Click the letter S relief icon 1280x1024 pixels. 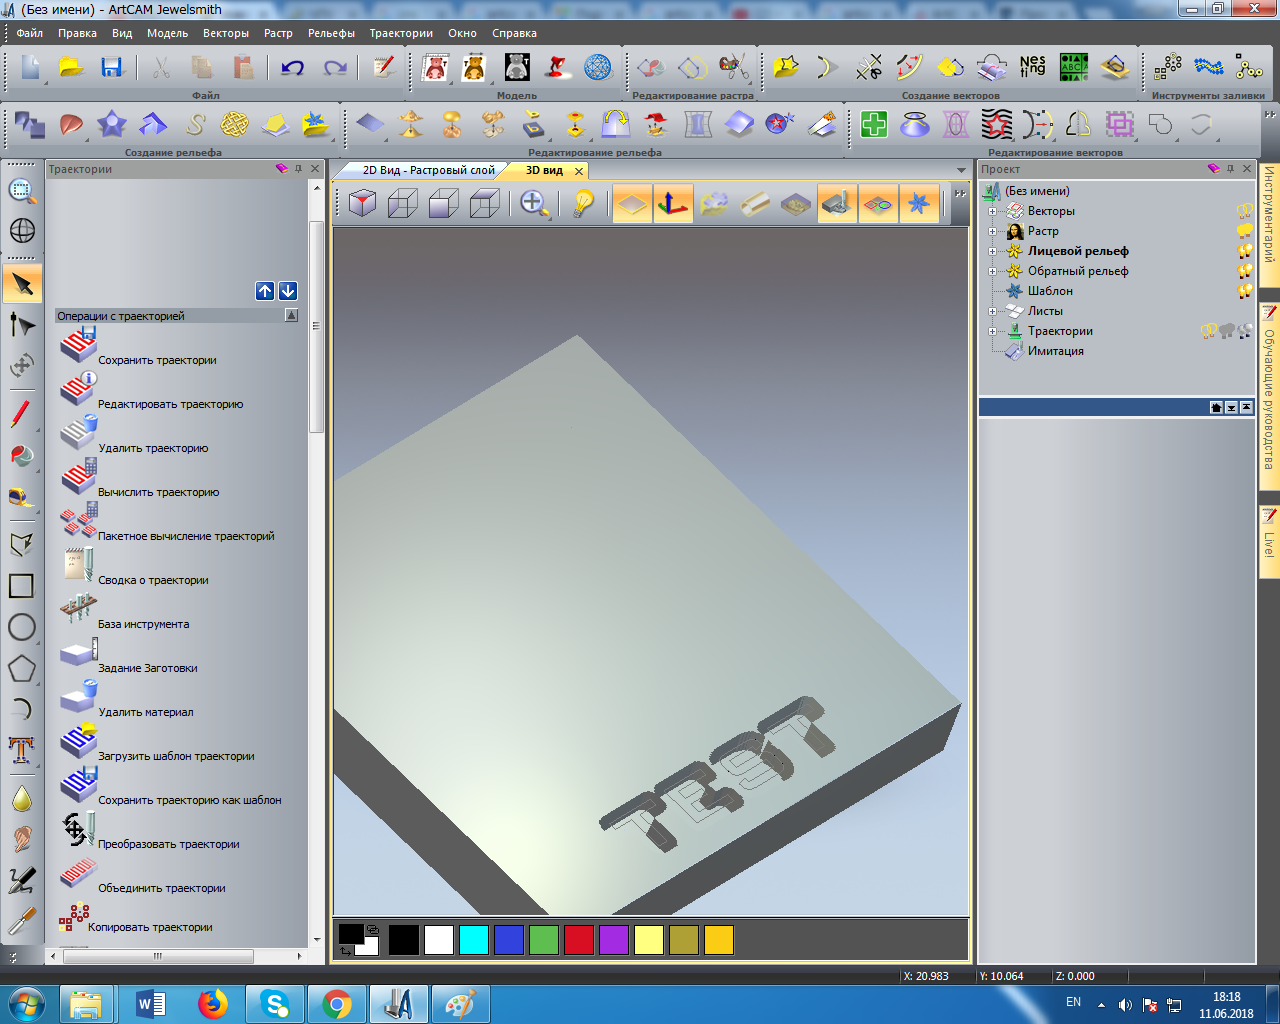coord(195,125)
